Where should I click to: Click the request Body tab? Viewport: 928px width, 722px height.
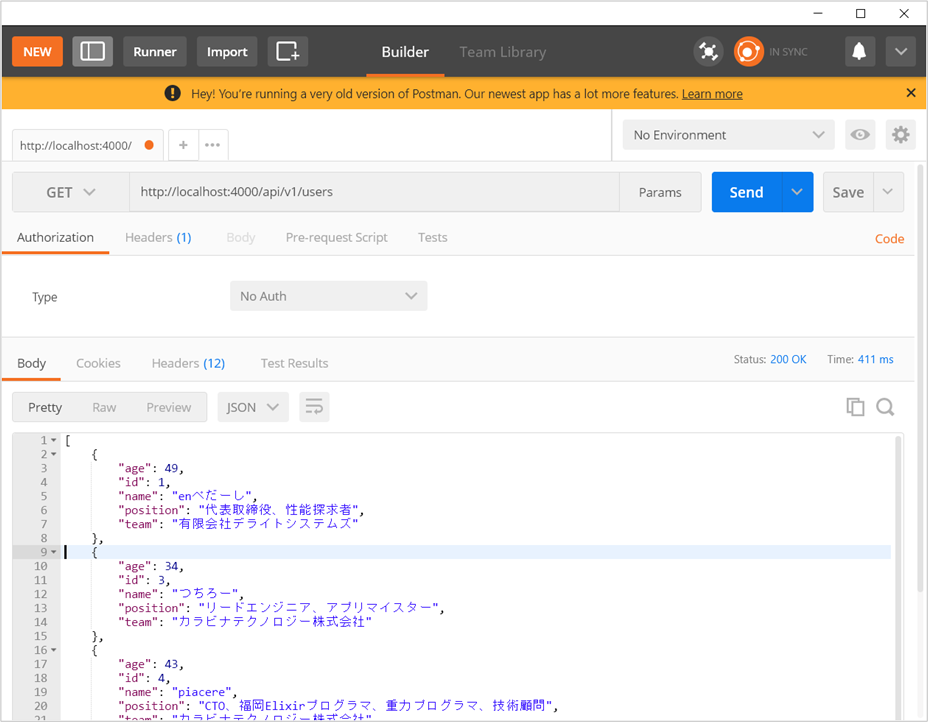point(240,237)
